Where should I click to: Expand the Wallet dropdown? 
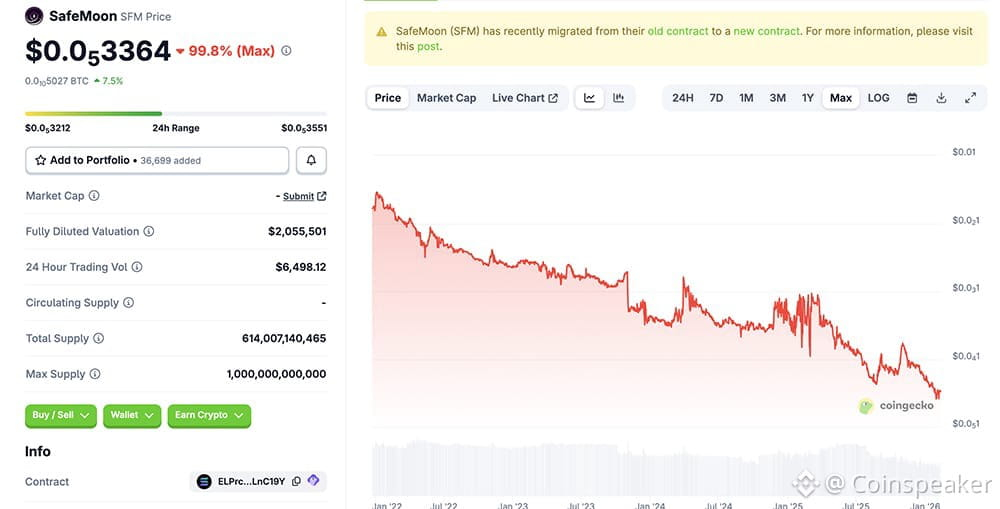pos(132,415)
